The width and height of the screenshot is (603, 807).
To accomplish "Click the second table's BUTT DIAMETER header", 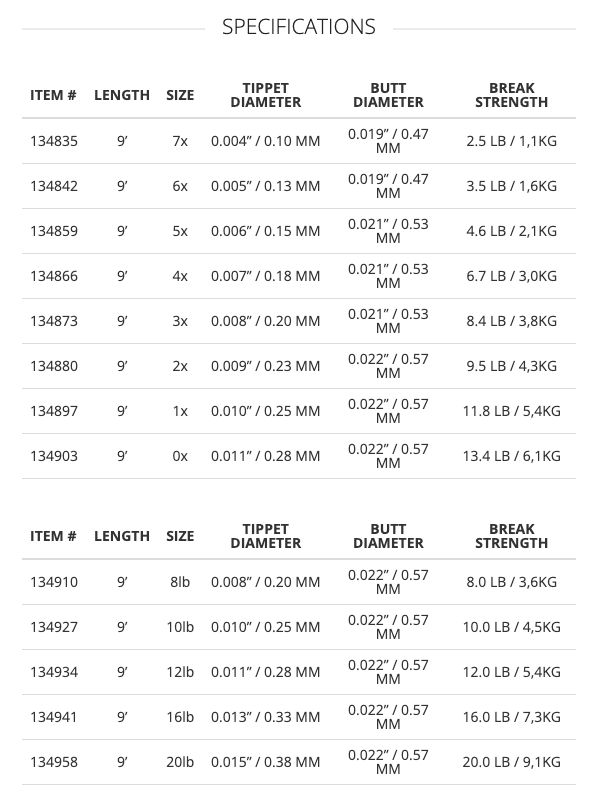I will pyautogui.click(x=388, y=536).
